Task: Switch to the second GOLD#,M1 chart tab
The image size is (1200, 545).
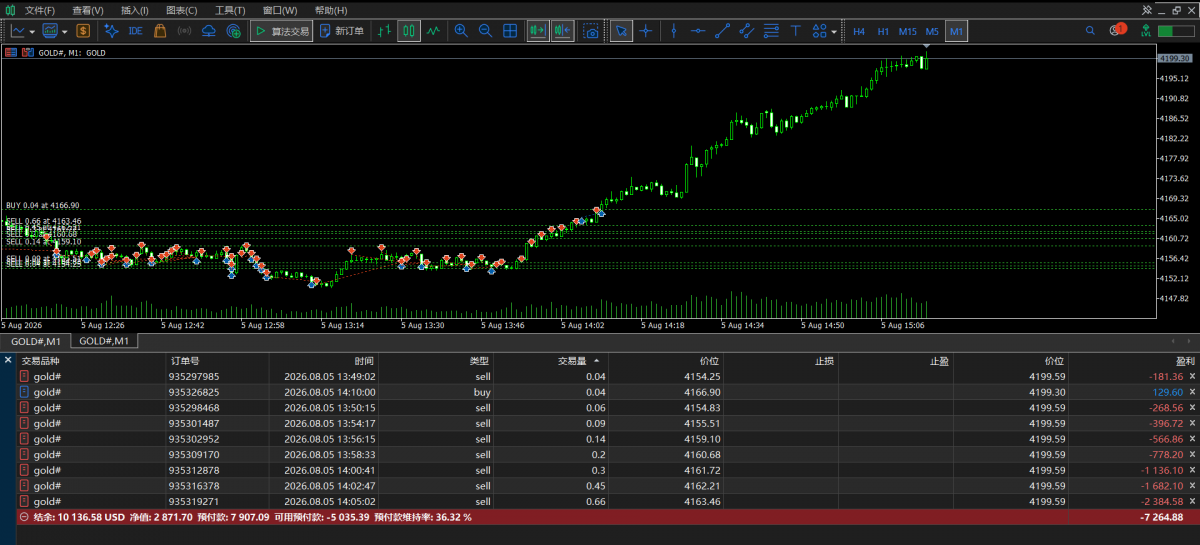Action: pyautogui.click(x=104, y=341)
